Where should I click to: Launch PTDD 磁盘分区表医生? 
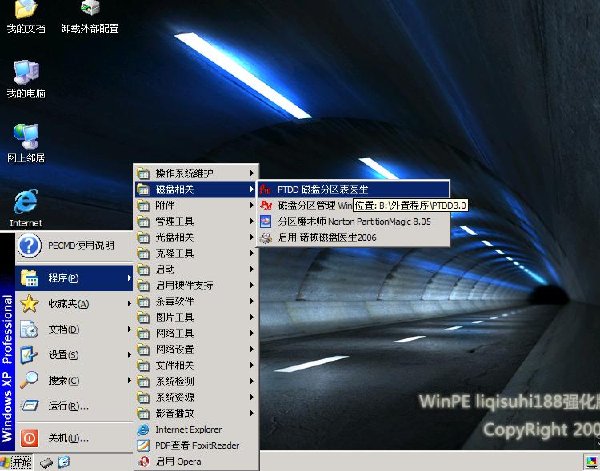pos(353,189)
